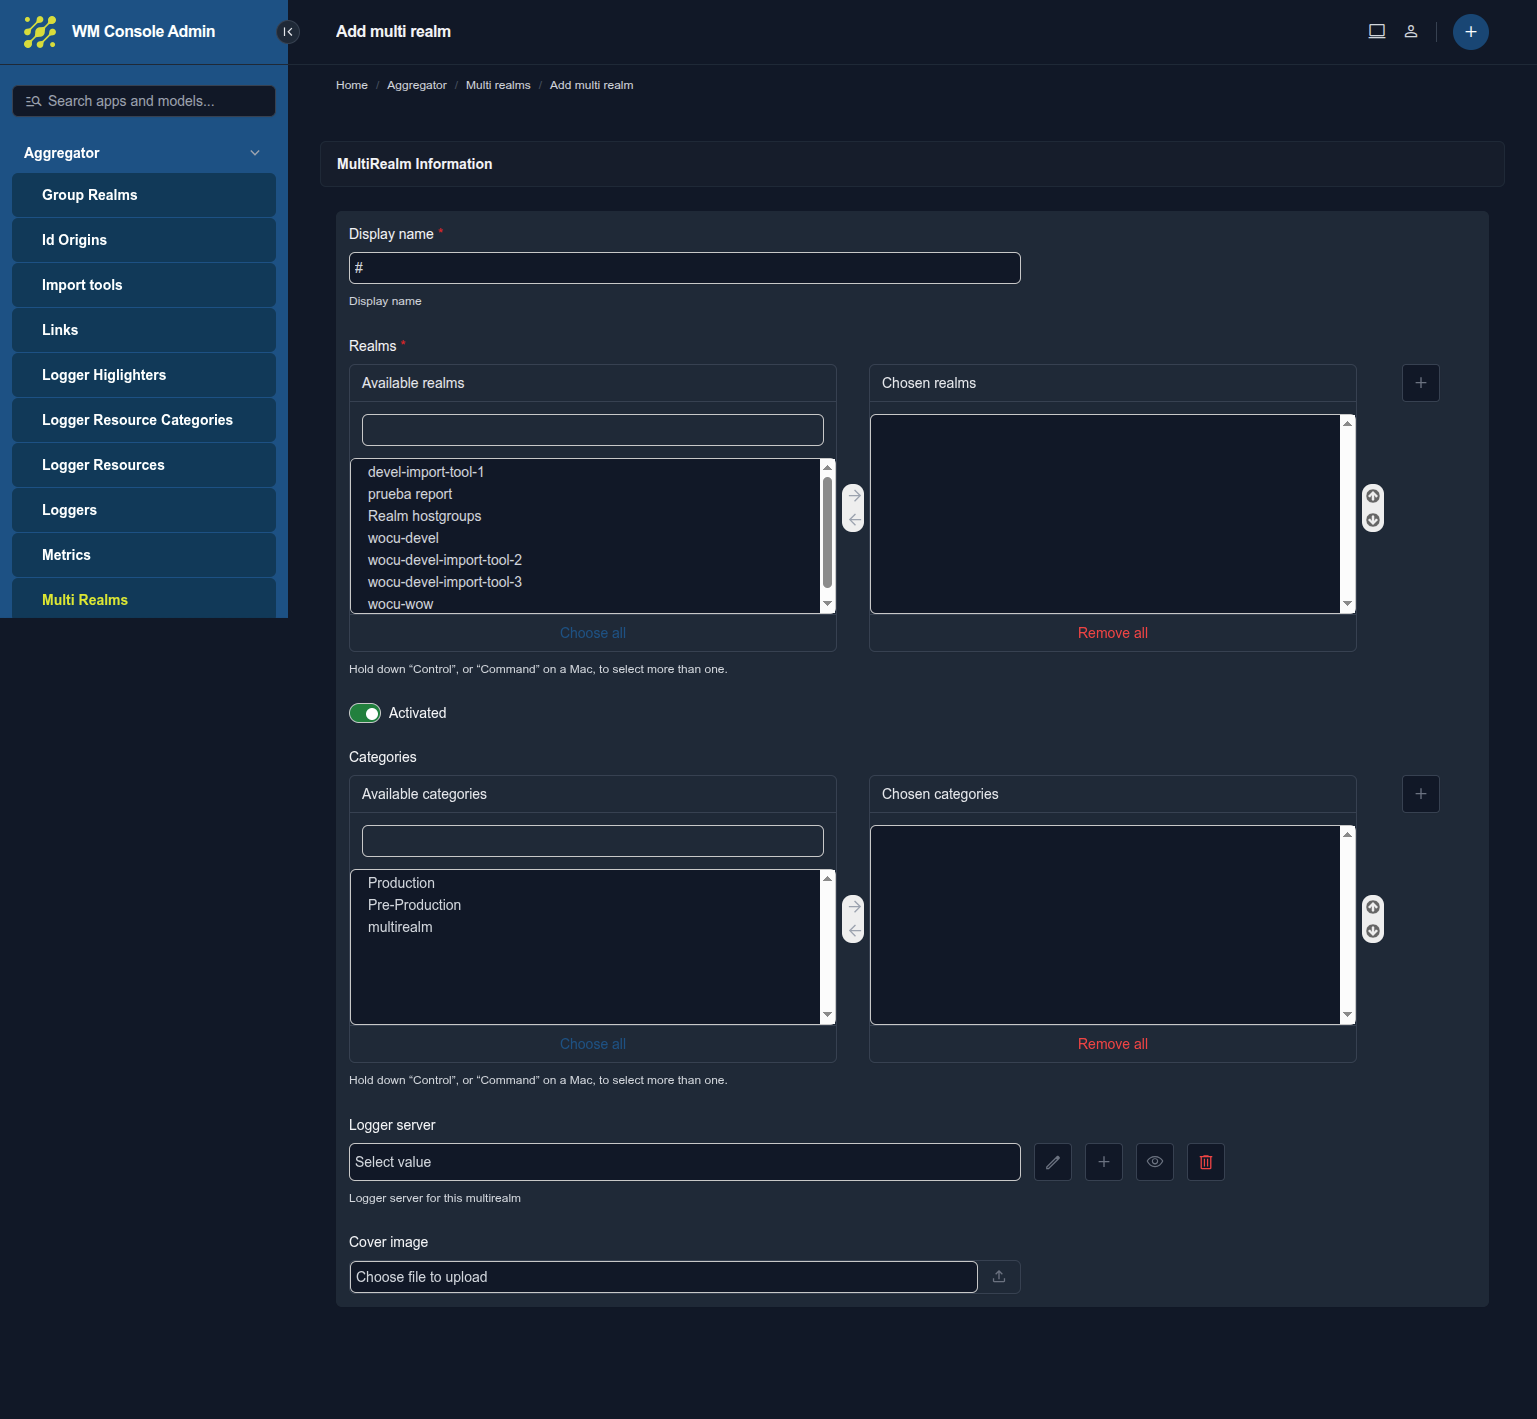Open Logger Resources in sidebar
Screen dimensions: 1537x1419
tap(103, 465)
